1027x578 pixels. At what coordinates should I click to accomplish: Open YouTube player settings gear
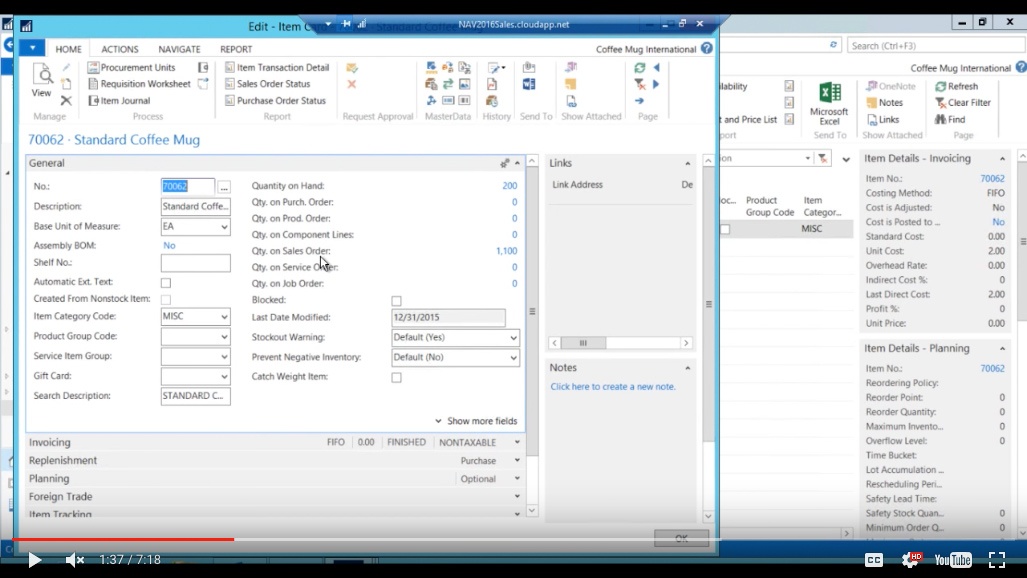pos(911,559)
